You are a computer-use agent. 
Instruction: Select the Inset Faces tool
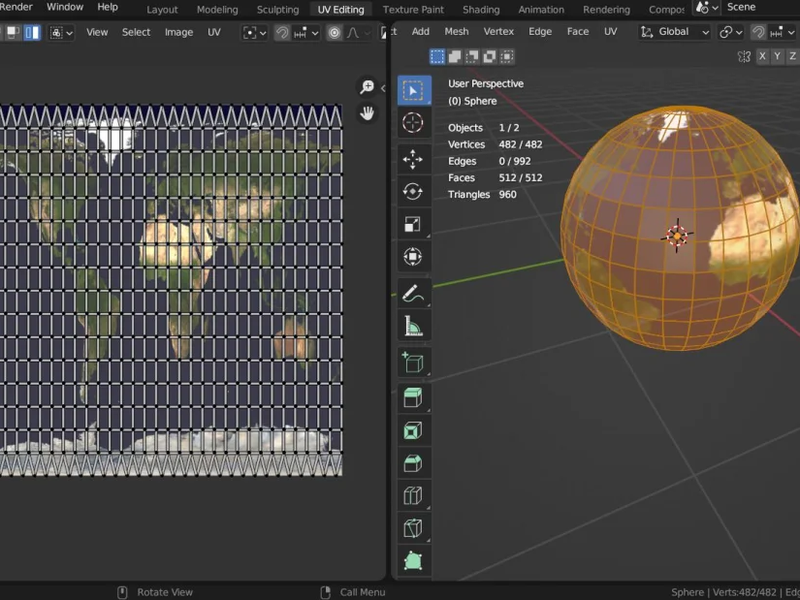(413, 430)
